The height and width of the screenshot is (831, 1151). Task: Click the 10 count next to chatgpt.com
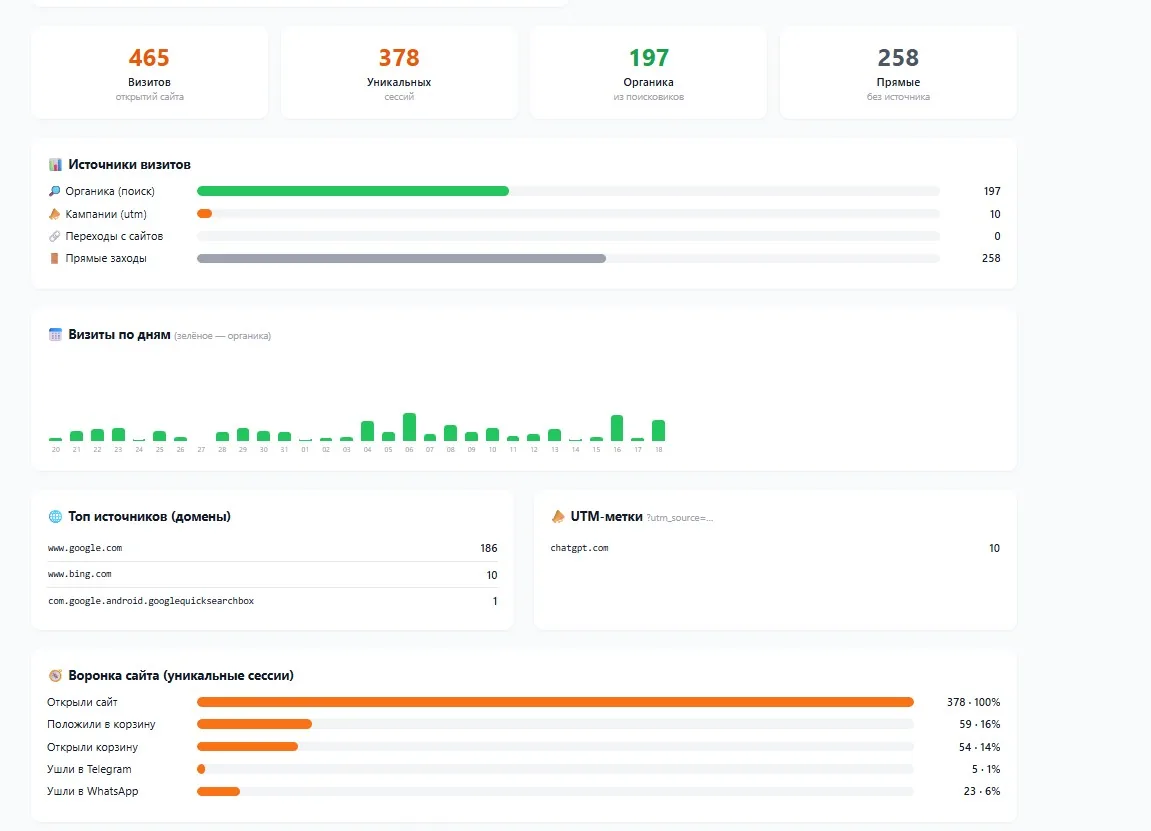point(995,548)
